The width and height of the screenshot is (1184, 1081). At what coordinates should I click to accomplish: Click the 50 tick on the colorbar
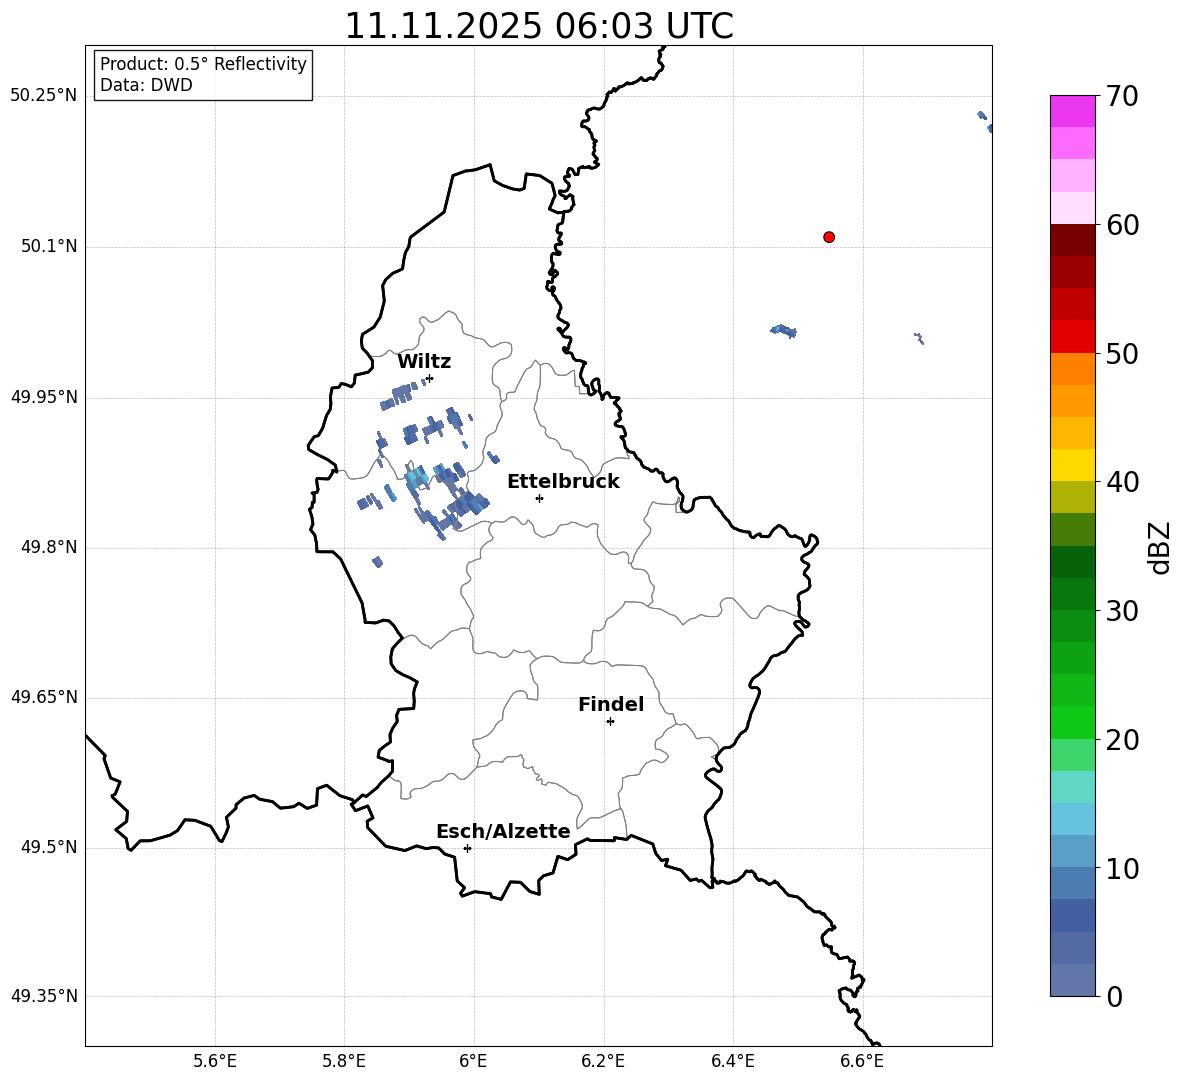(x=1122, y=353)
